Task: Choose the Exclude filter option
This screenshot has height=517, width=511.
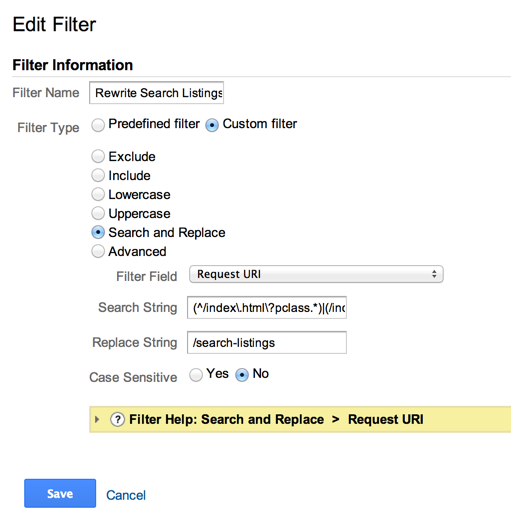Action: 98,156
